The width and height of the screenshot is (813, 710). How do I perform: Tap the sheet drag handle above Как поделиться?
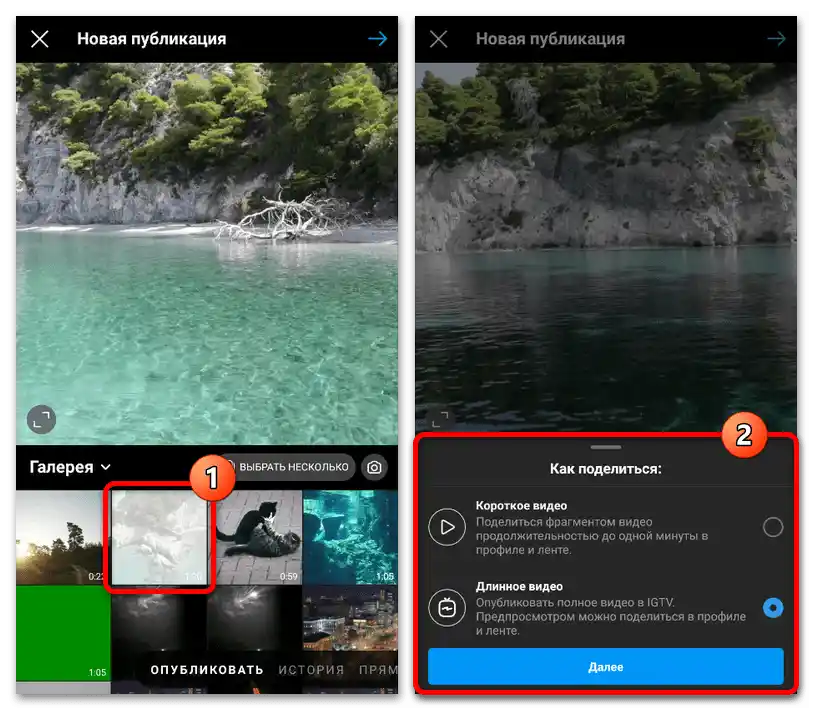point(606,447)
